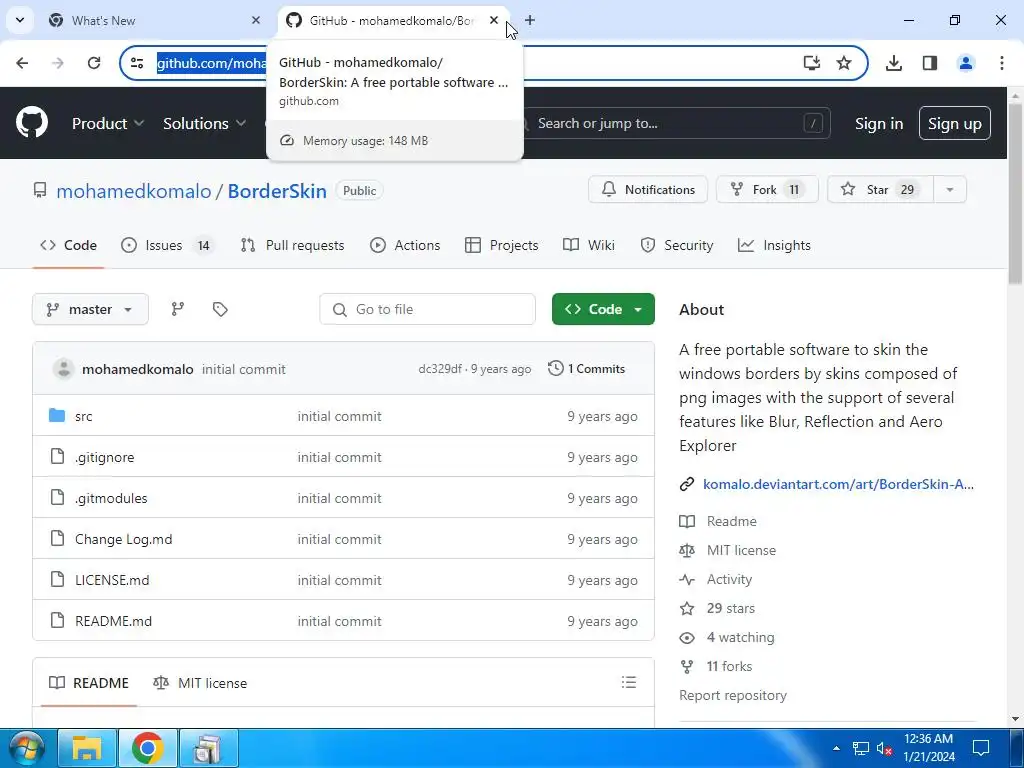Reload the current page
Screen dimensions: 1024x768
coord(94,63)
